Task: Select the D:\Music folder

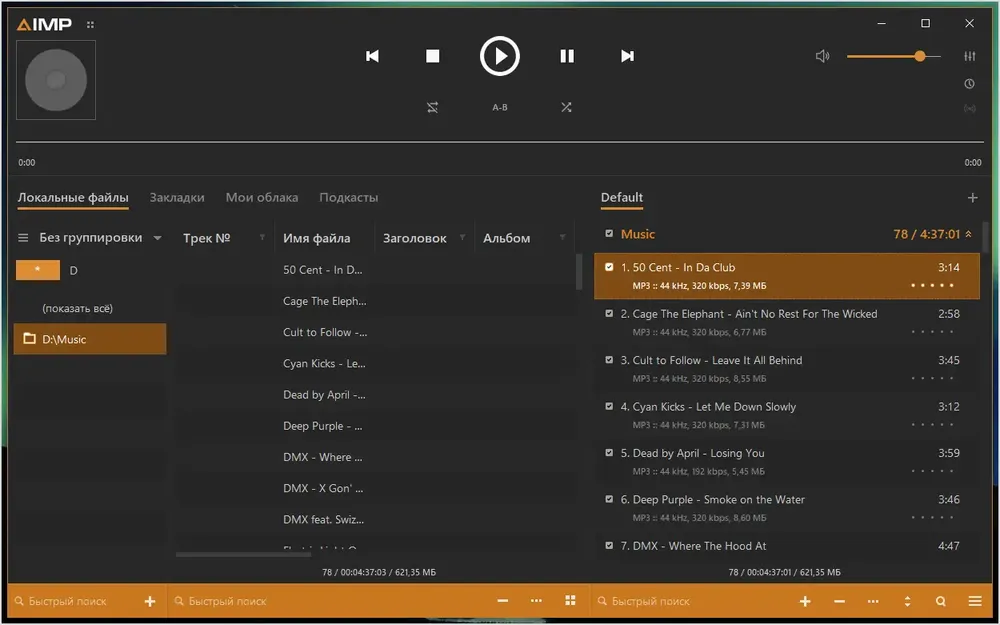Action: click(89, 339)
